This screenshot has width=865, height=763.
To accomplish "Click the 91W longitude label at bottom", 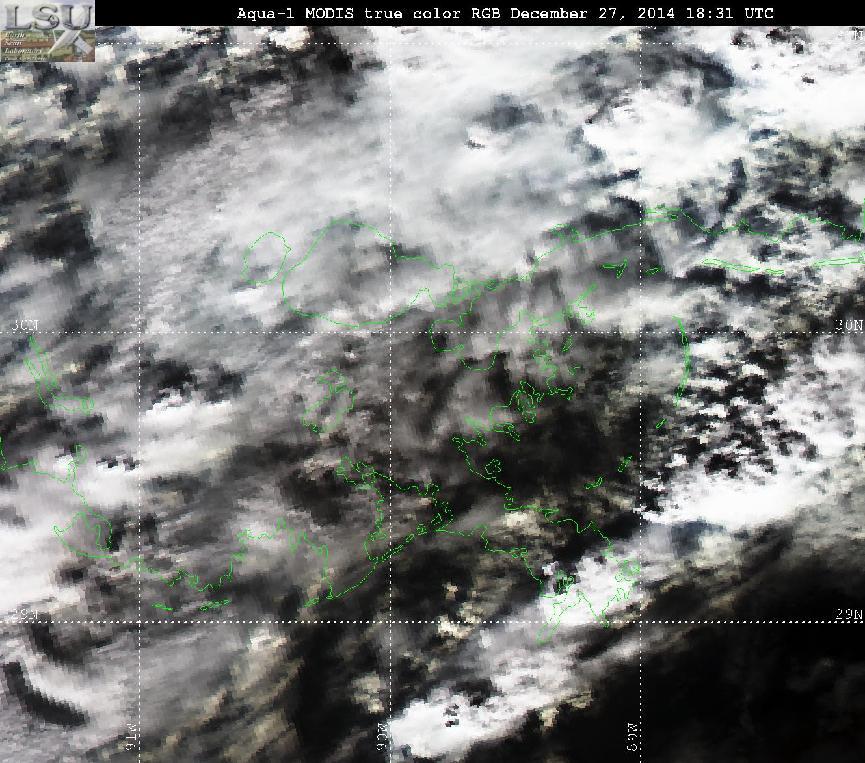I will [131, 737].
